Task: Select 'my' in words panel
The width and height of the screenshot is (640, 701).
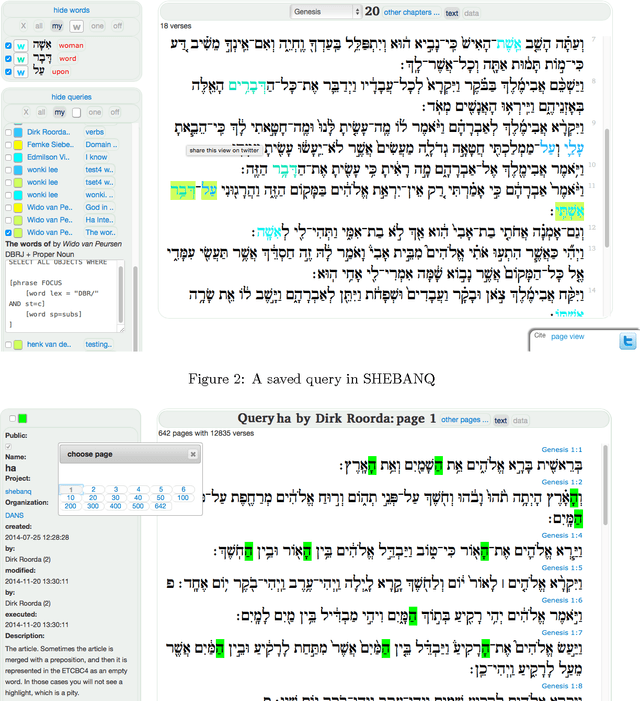Action: click(x=57, y=26)
